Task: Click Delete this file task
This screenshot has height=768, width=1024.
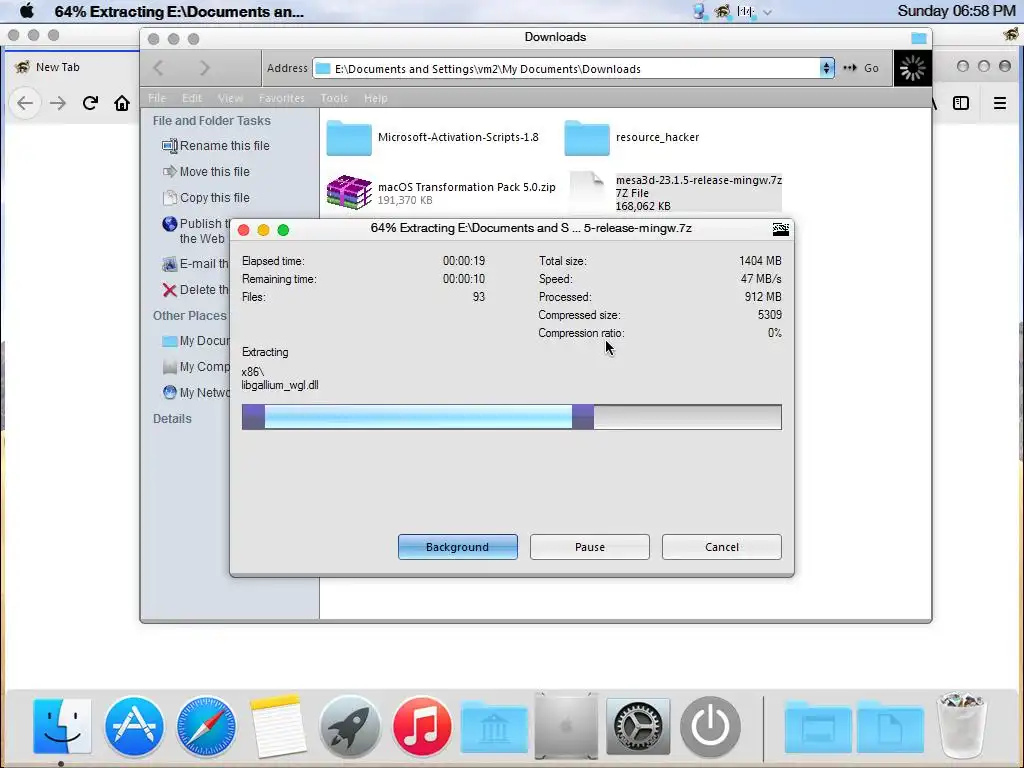Action: tap(196, 289)
